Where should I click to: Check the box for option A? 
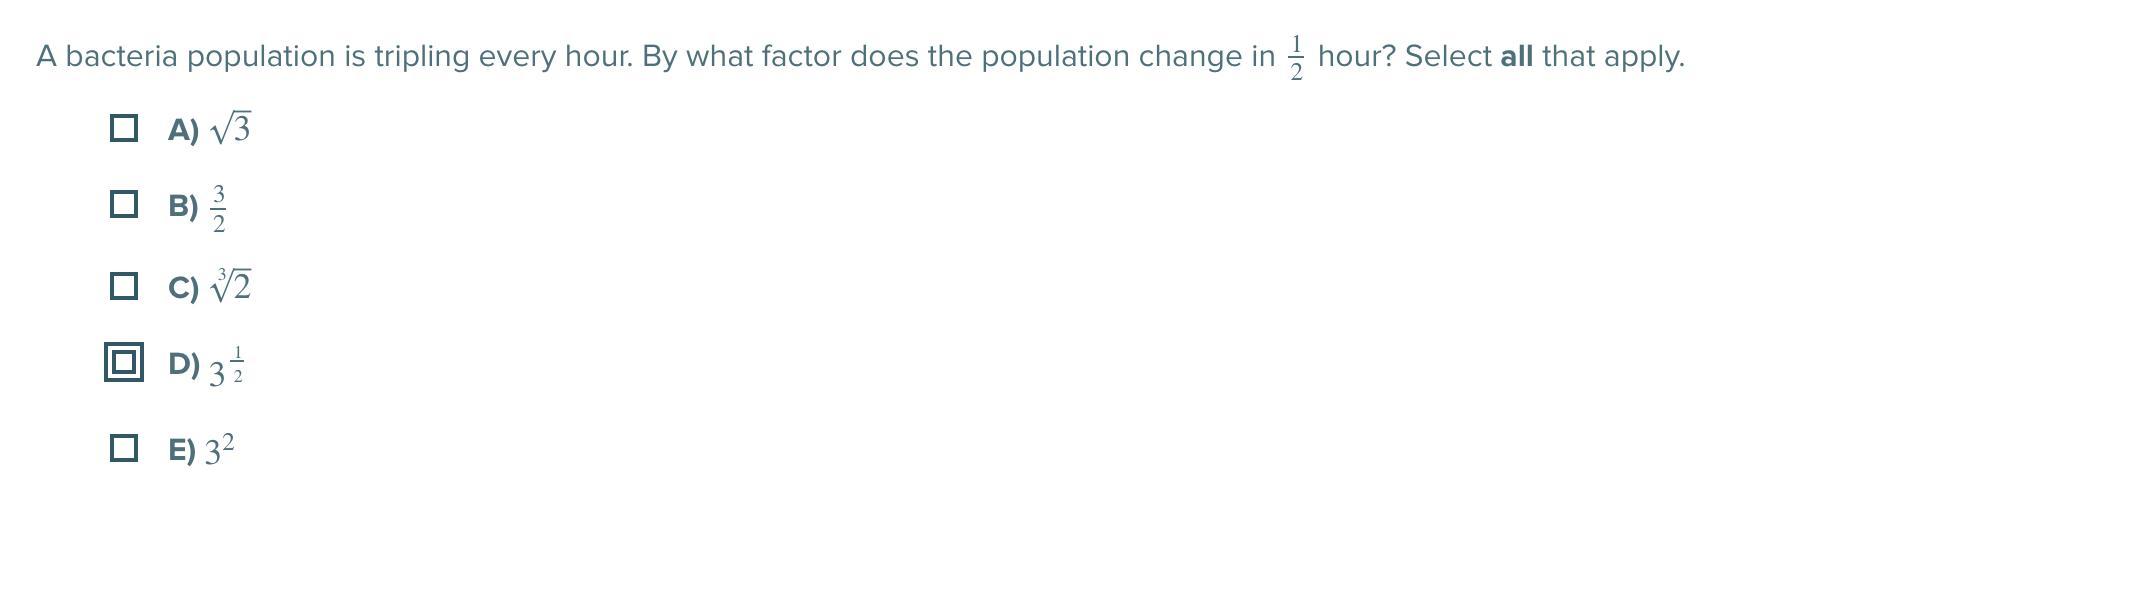(x=123, y=128)
